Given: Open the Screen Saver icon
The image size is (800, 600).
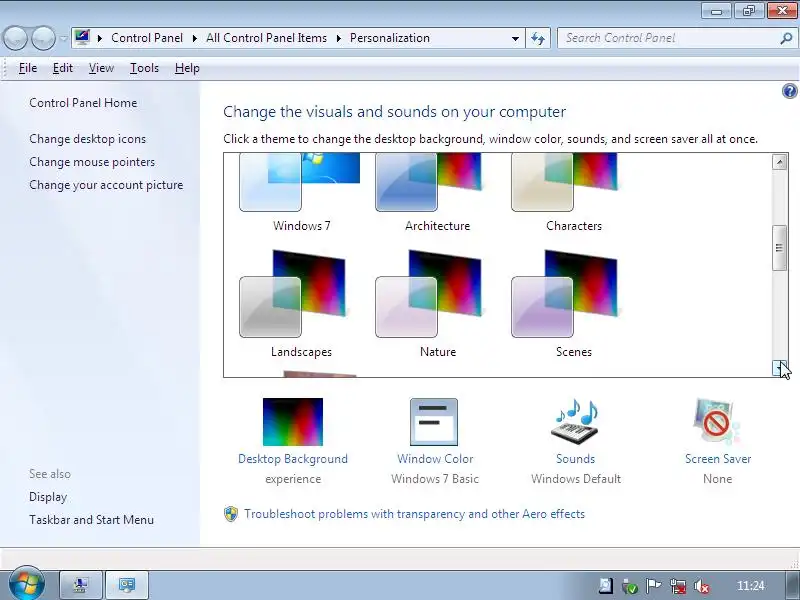Looking at the screenshot, I should (x=717, y=422).
